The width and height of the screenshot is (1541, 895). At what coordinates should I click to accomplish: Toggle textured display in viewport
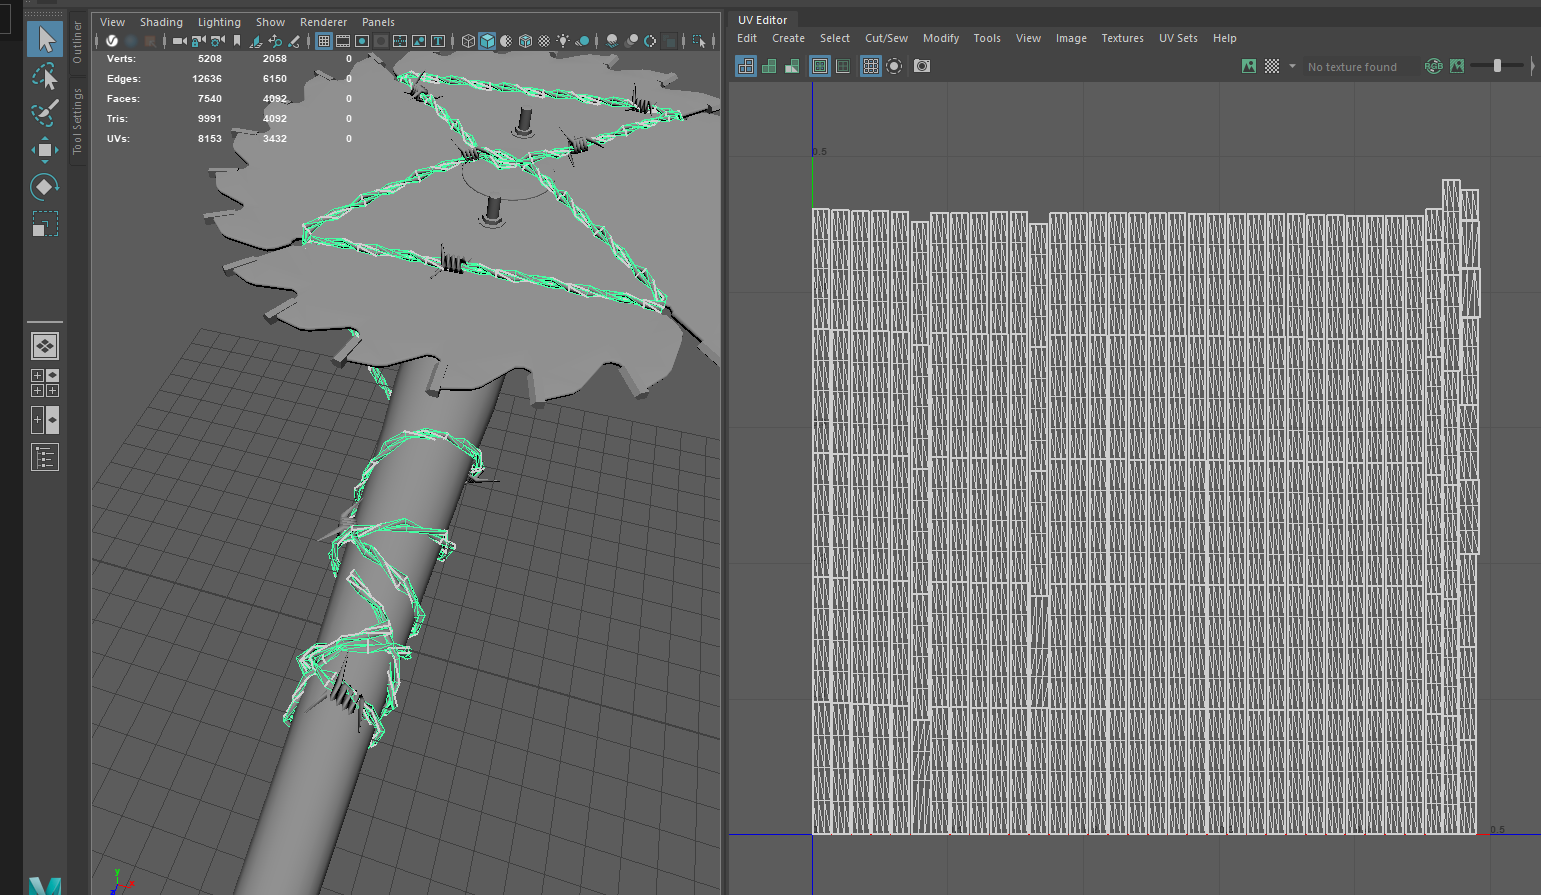(544, 41)
